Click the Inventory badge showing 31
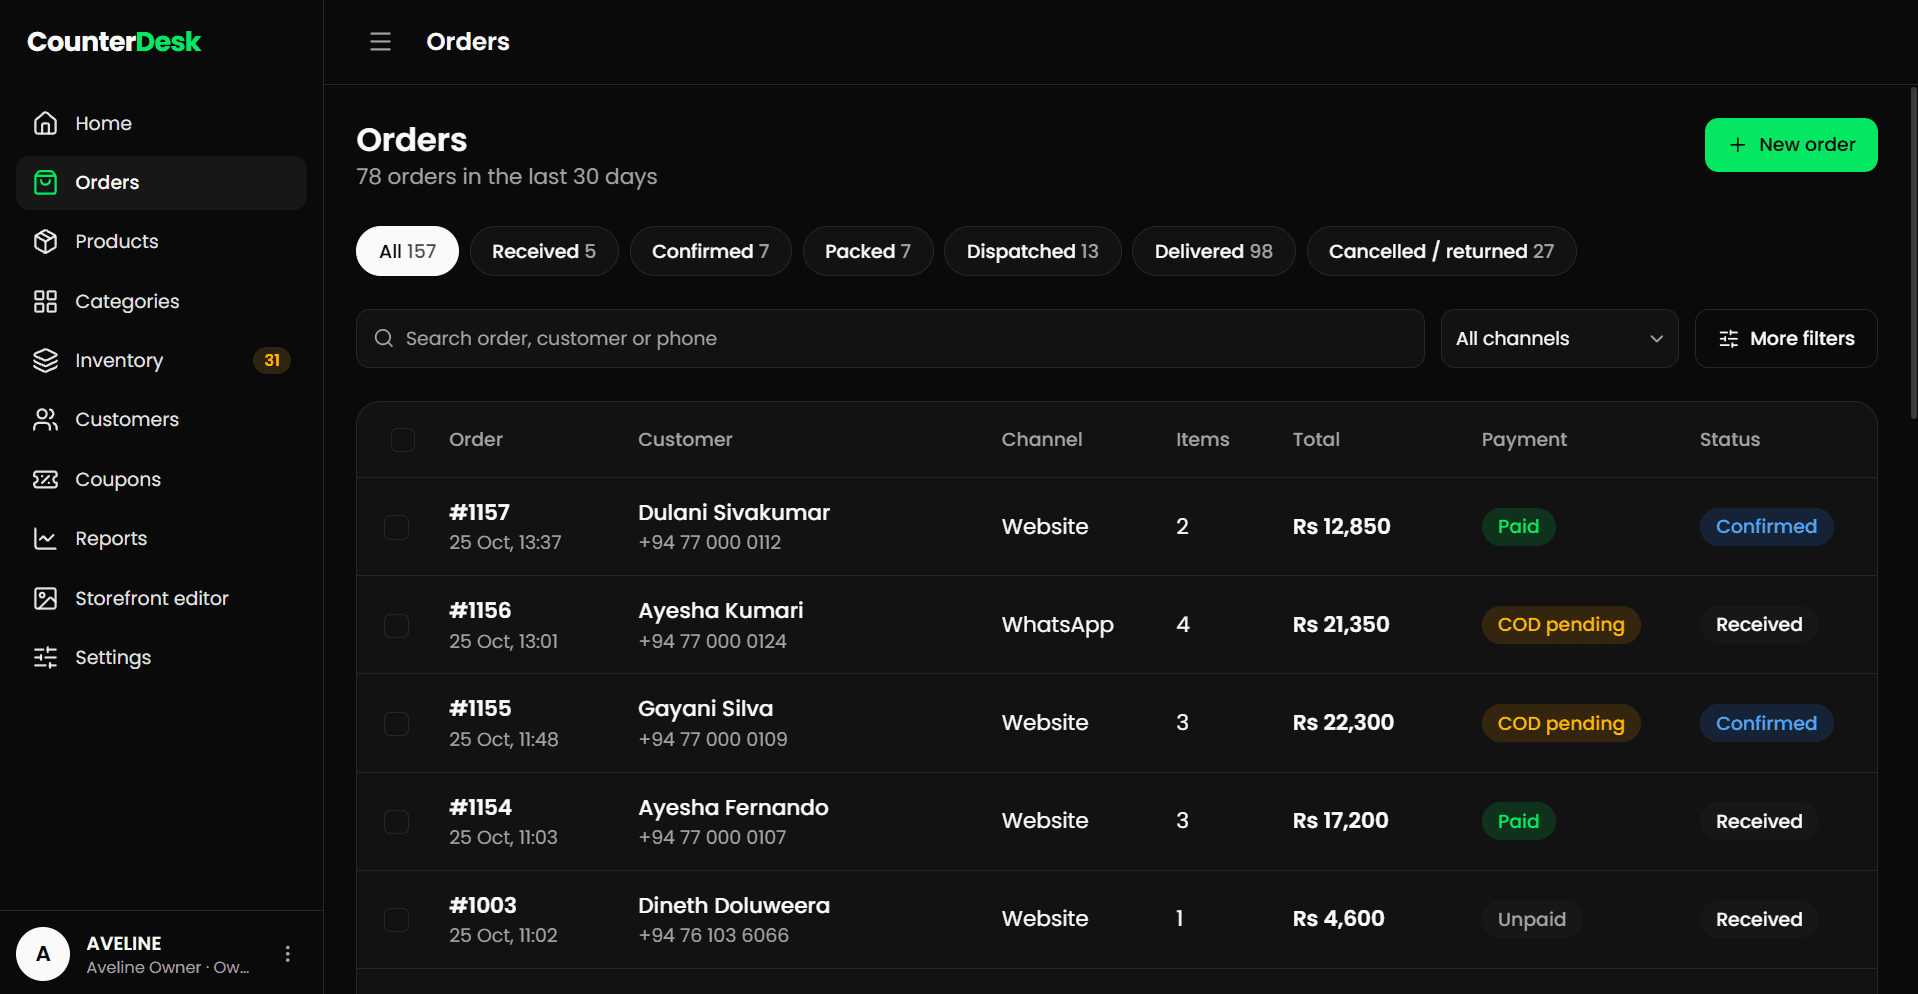1918x994 pixels. tap(272, 360)
